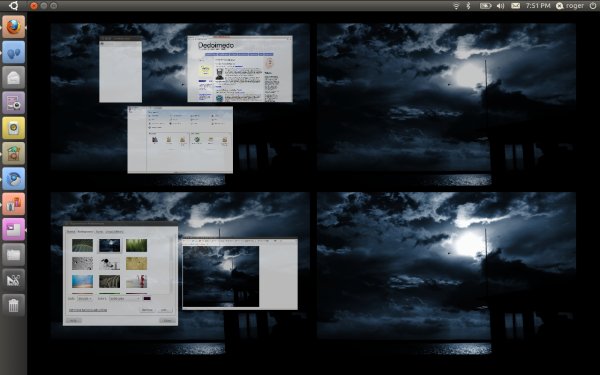Open the Style dropdown in Appearance Preferences
Screen dimensions: 600x375
click(85, 298)
